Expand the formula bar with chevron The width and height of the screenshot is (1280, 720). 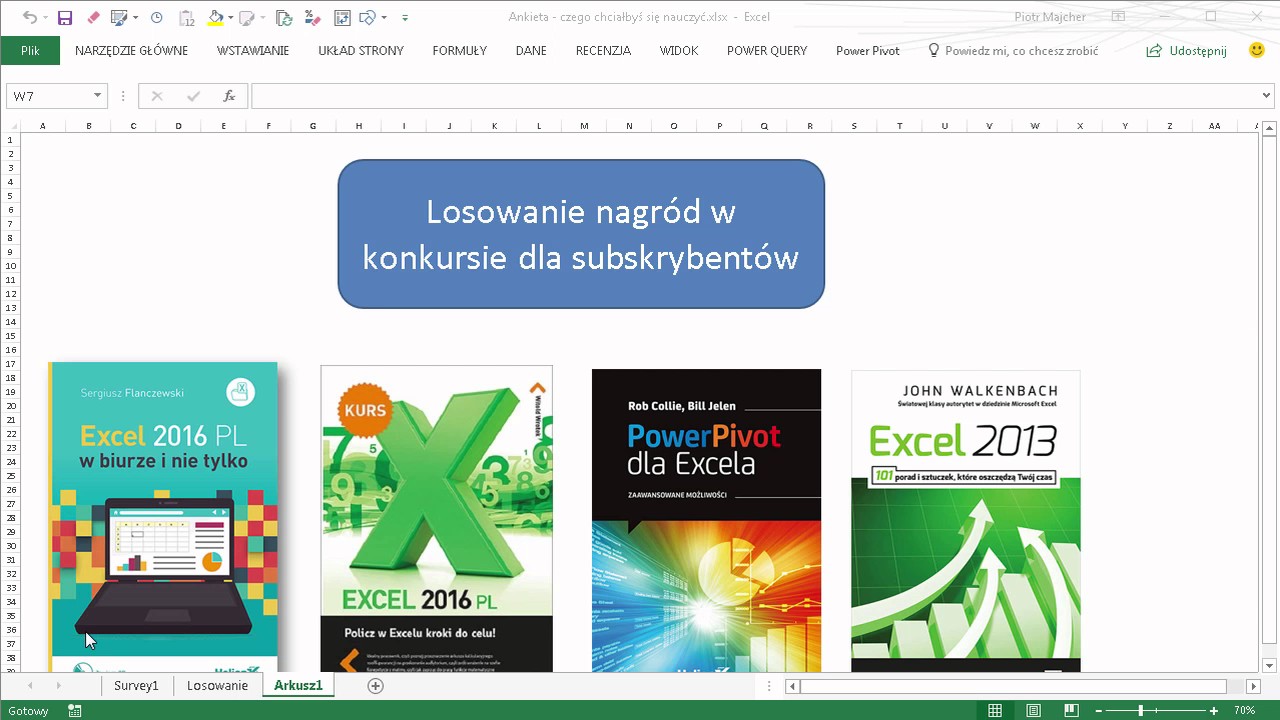1267,96
